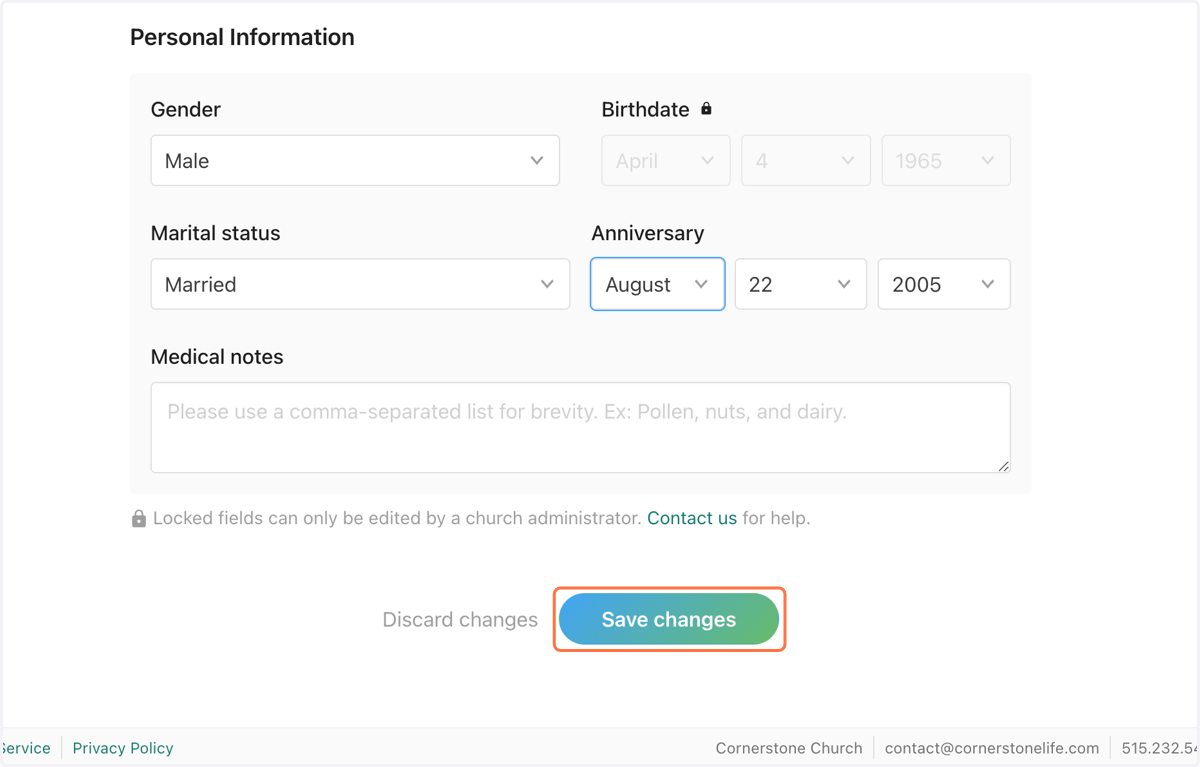Click the Personal Information heading

[242, 37]
